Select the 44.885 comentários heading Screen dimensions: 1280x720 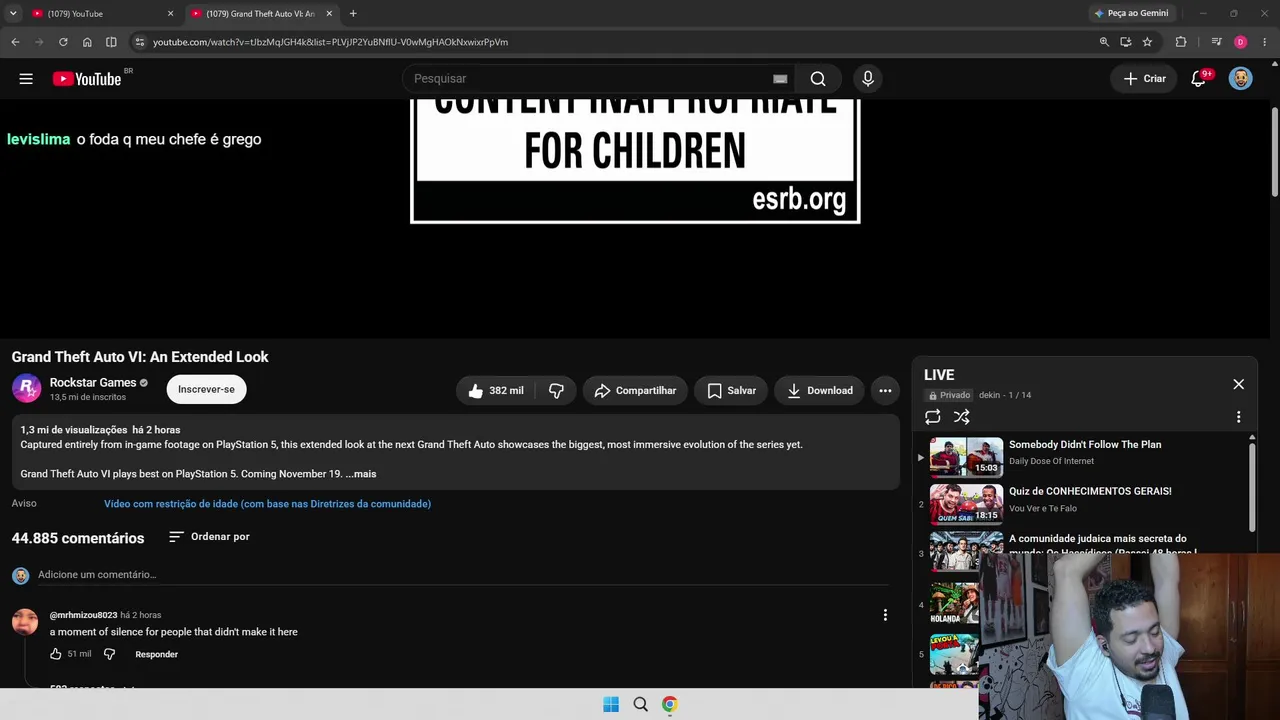pyautogui.click(x=78, y=538)
